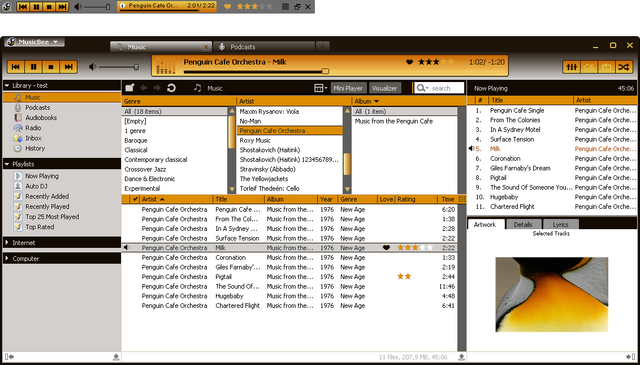Image resolution: width=640 pixels, height=365 pixels.
Task: Toggle love heart in mini player
Action: tap(228, 7)
